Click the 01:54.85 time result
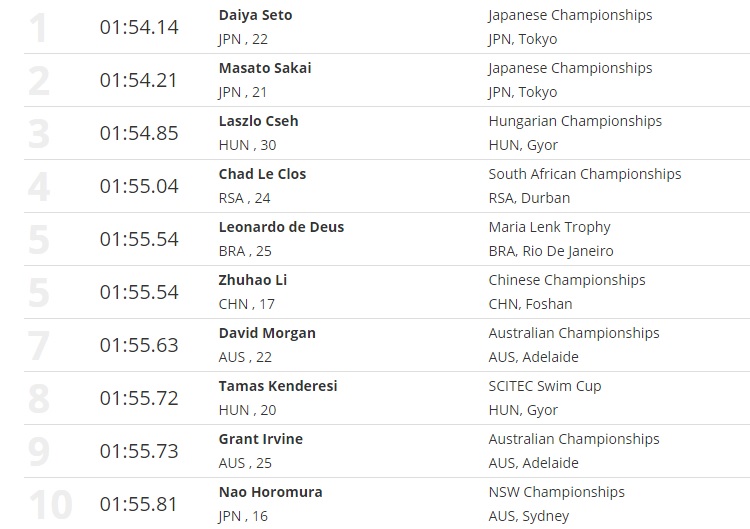 pyautogui.click(x=139, y=133)
